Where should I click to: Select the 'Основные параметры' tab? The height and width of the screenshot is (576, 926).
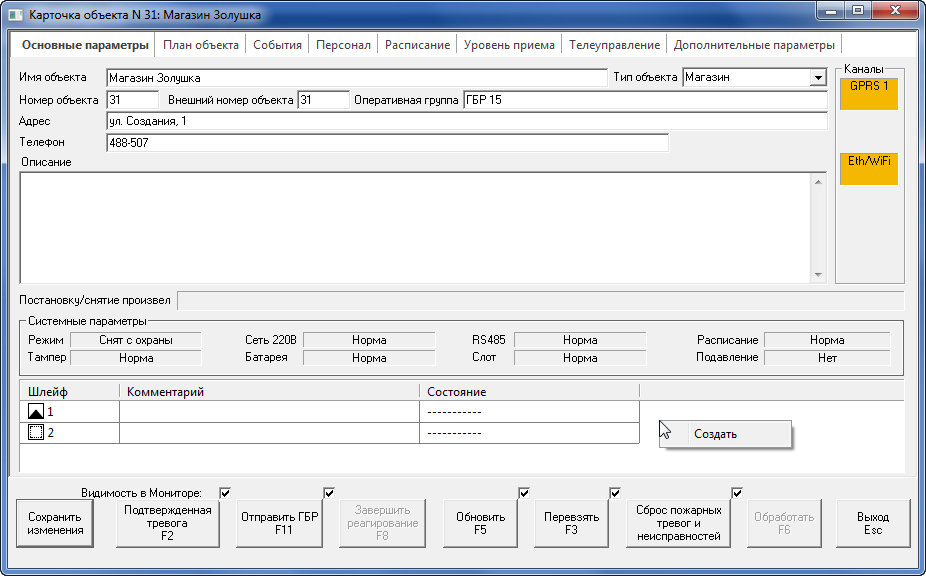[x=85, y=45]
